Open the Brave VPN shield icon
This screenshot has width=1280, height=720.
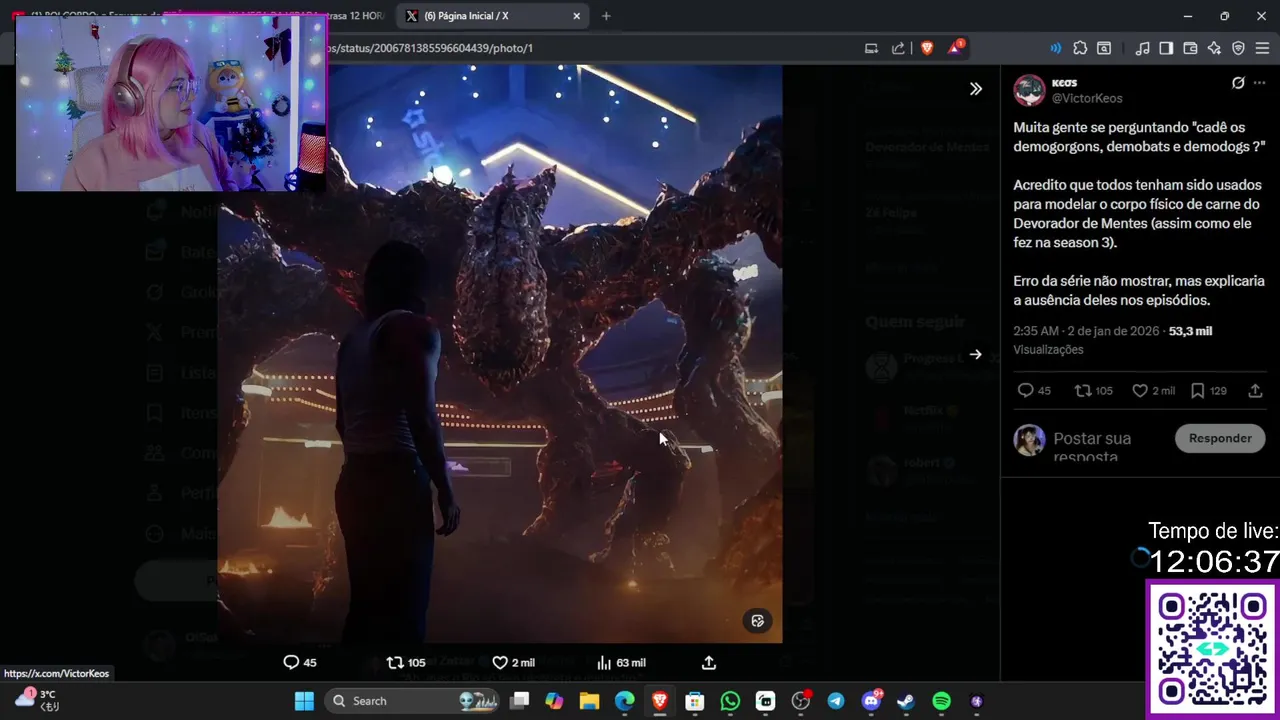[1238, 48]
